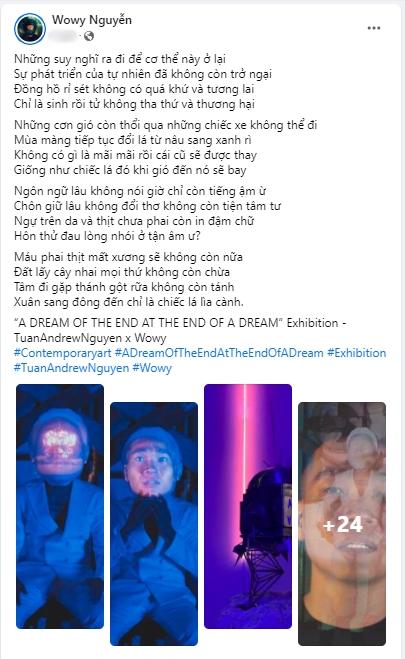405x659 pixels.
Task: Open the #ADreamOfTheEndAtTheEndOfADream hashtag
Action: pyautogui.click(x=219, y=353)
